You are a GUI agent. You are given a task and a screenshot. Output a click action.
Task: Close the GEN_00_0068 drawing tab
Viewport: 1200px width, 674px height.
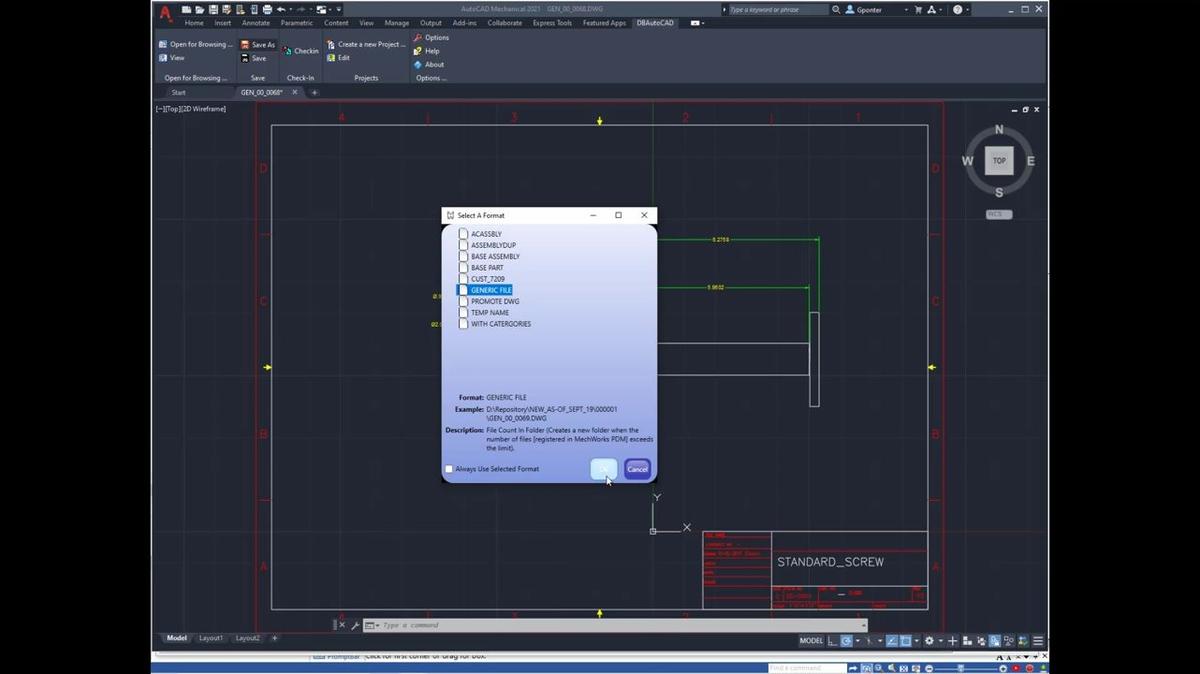point(294,92)
